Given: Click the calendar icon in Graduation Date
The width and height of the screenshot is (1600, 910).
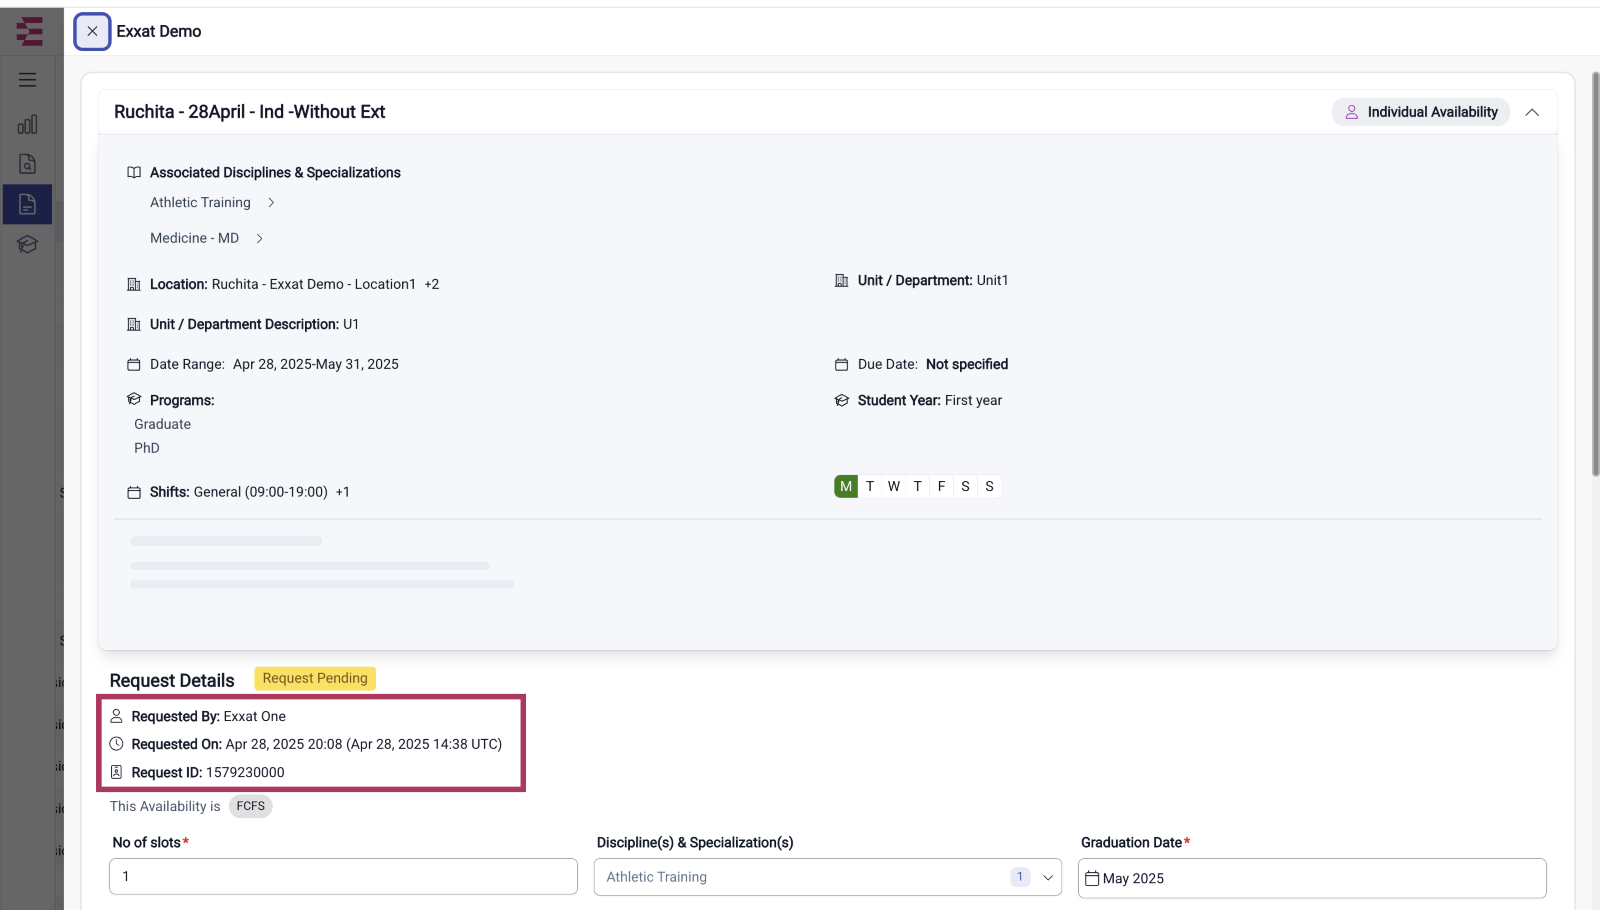Looking at the screenshot, I should click(1092, 878).
